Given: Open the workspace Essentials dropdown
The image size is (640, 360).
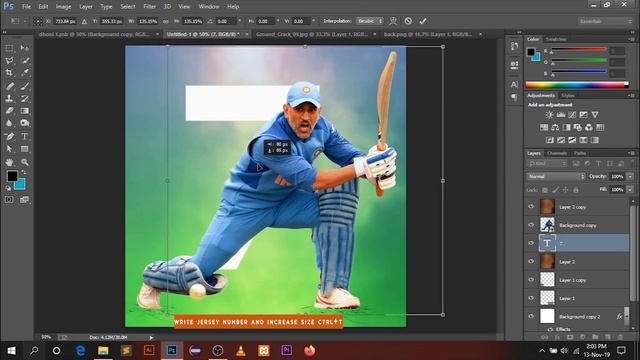Looking at the screenshot, I should tap(604, 21).
